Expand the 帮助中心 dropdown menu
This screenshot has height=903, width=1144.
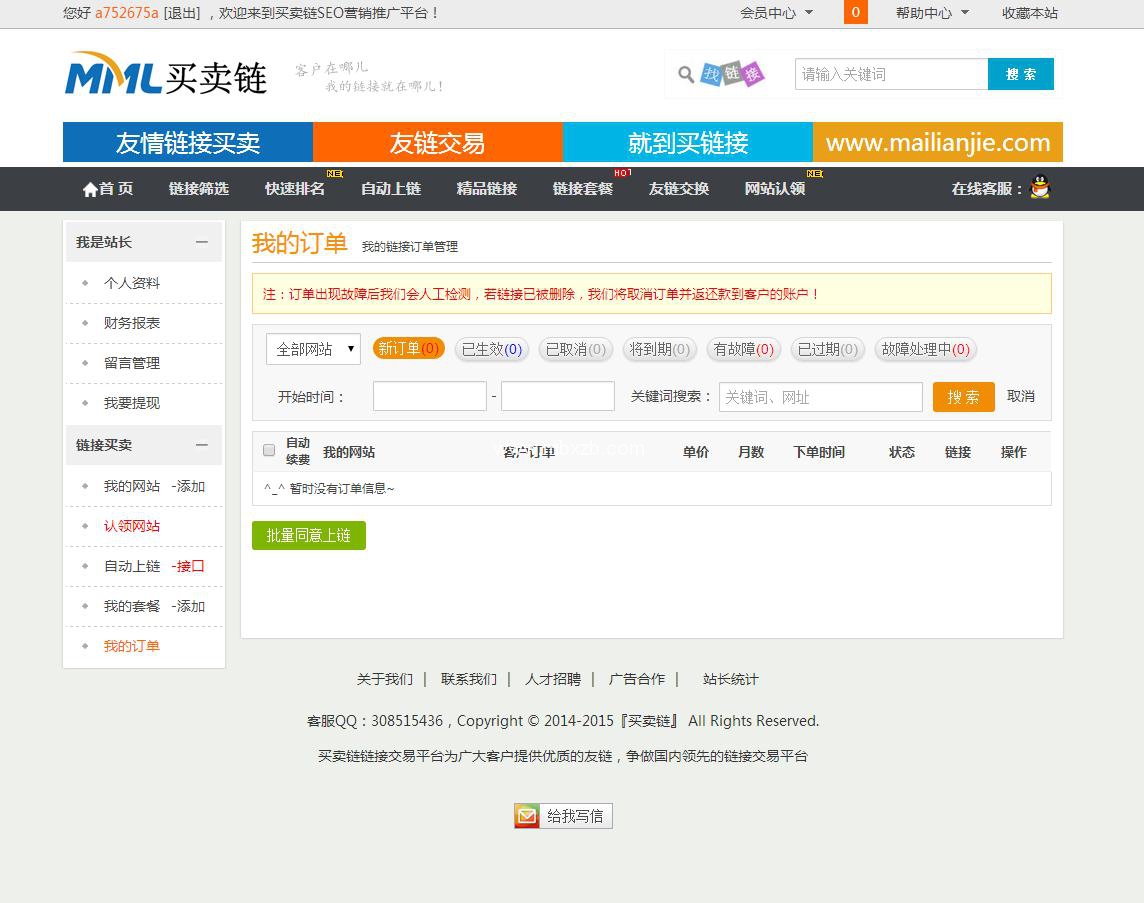(x=932, y=12)
